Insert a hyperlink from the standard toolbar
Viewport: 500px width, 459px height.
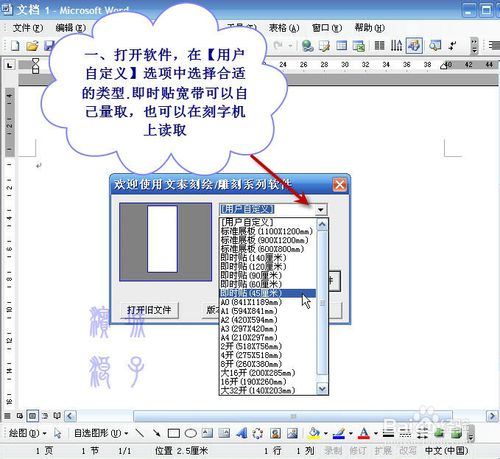(x=307, y=46)
